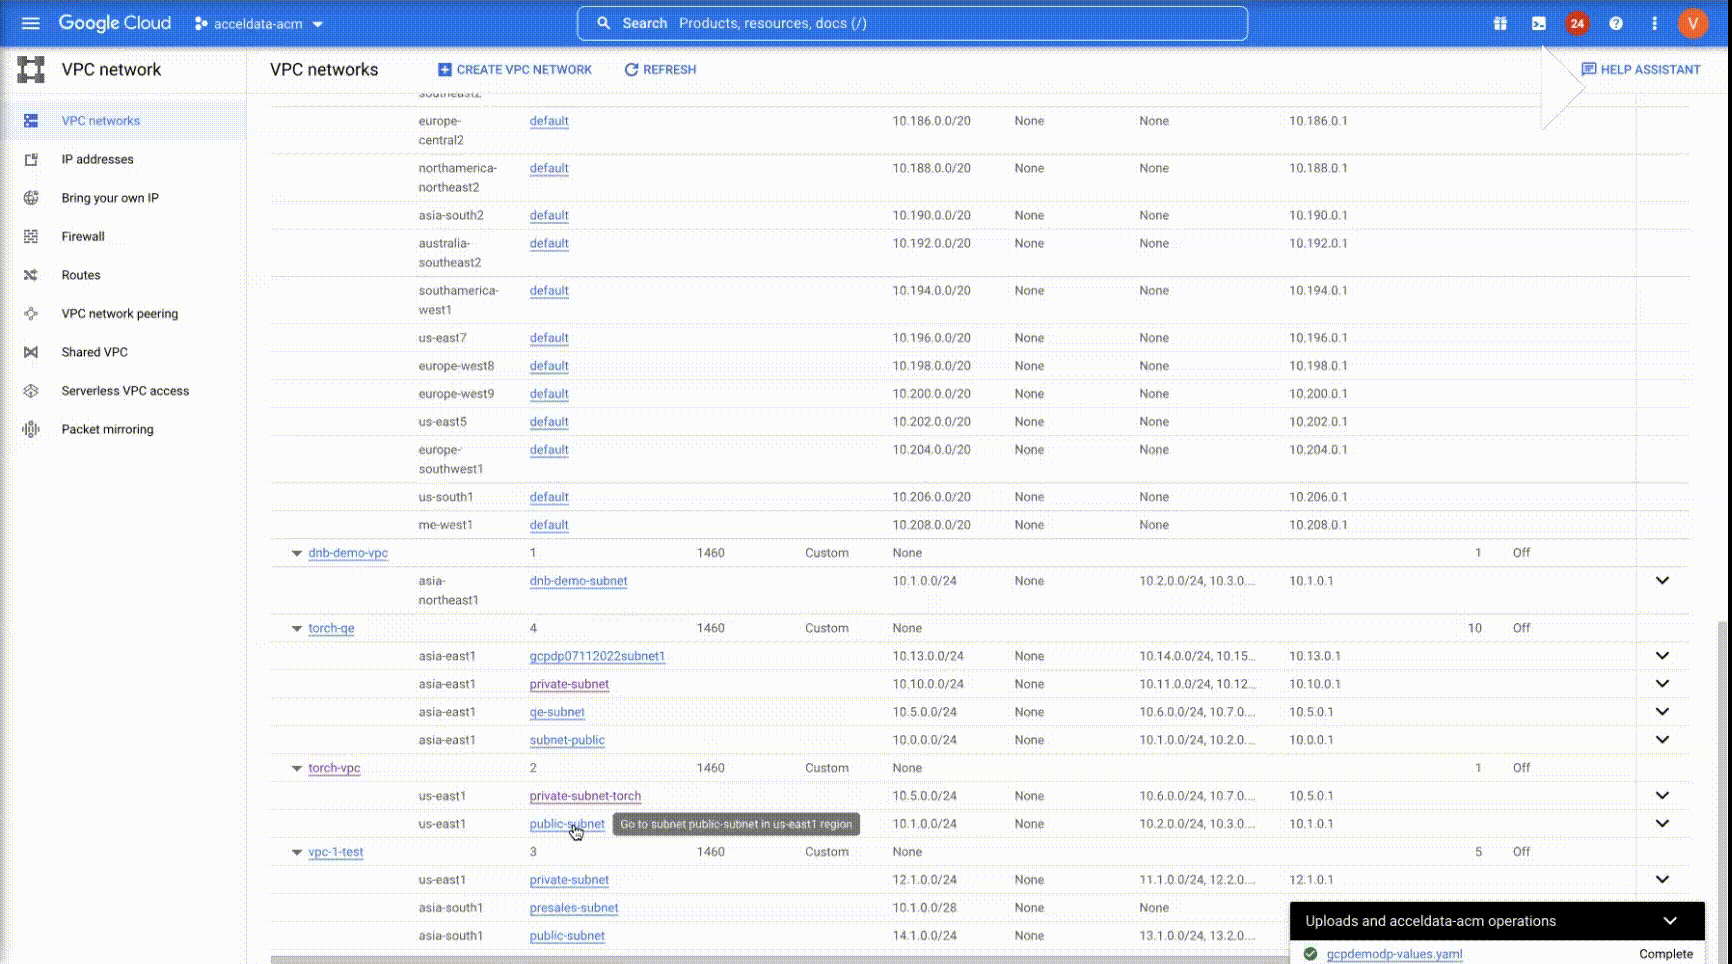Collapse the Uploads and operations panel chevron
This screenshot has height=964, width=1732.
(x=1670, y=921)
